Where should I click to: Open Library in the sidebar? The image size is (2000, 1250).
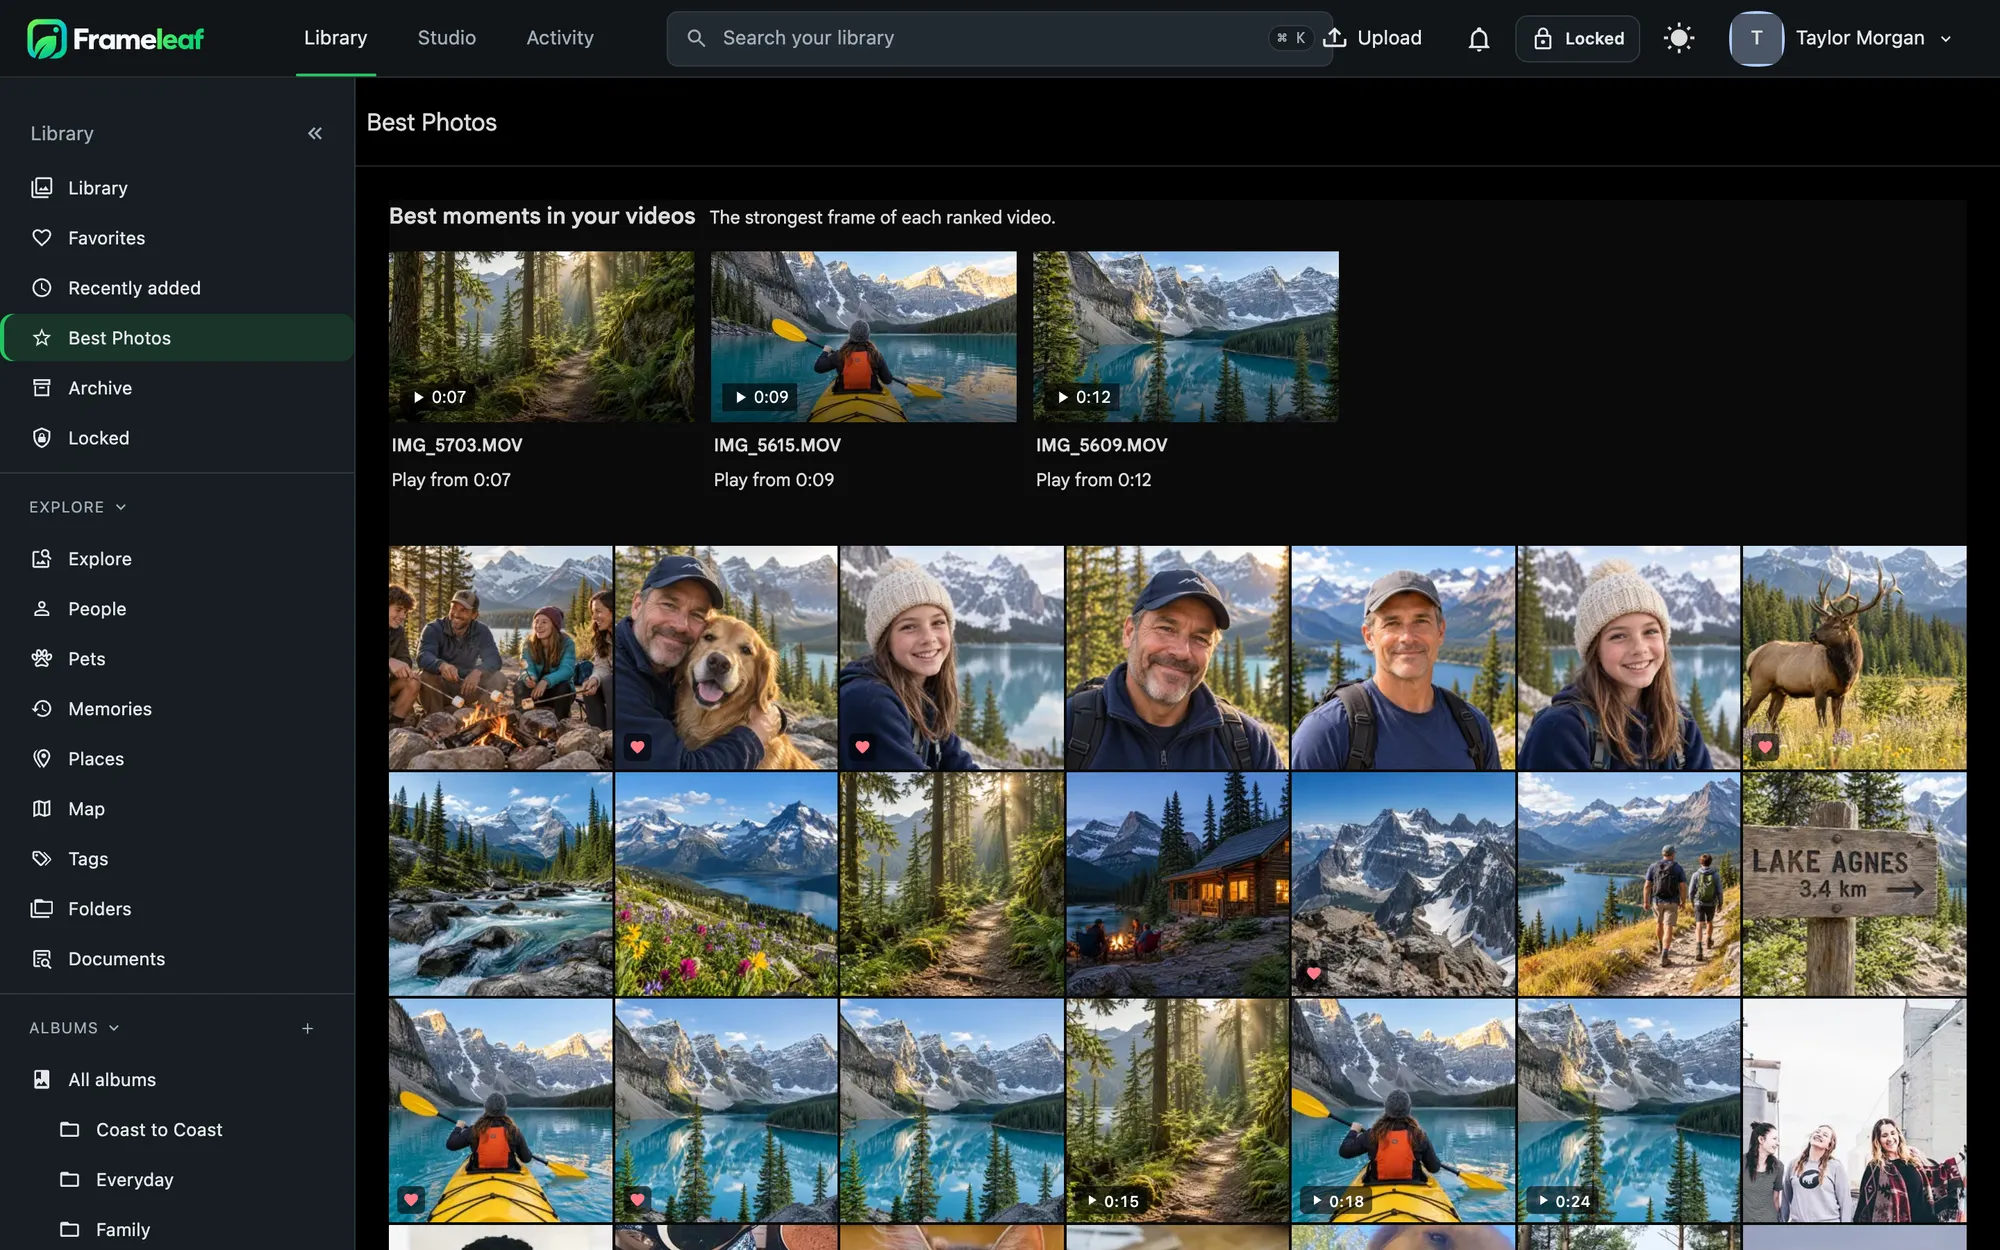(x=177, y=188)
